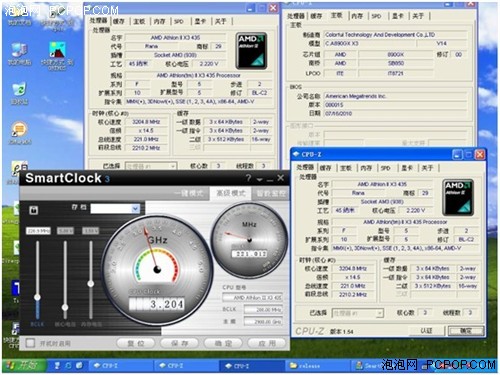
Task: Open the 智能监控 tab in SmartClock
Action: (x=271, y=193)
